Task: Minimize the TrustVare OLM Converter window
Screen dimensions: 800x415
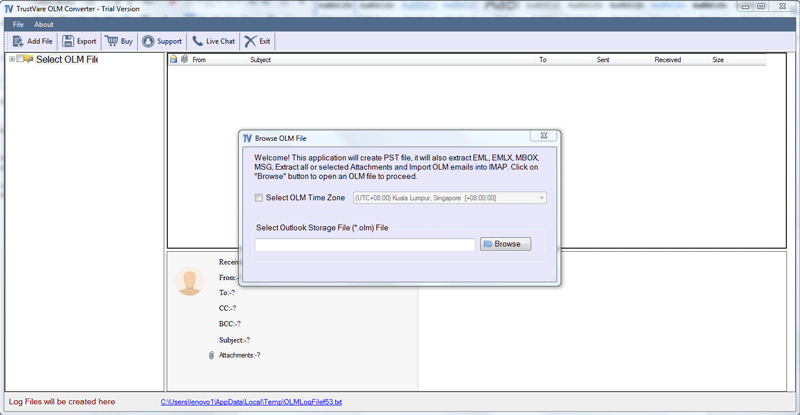Action: point(745,7)
